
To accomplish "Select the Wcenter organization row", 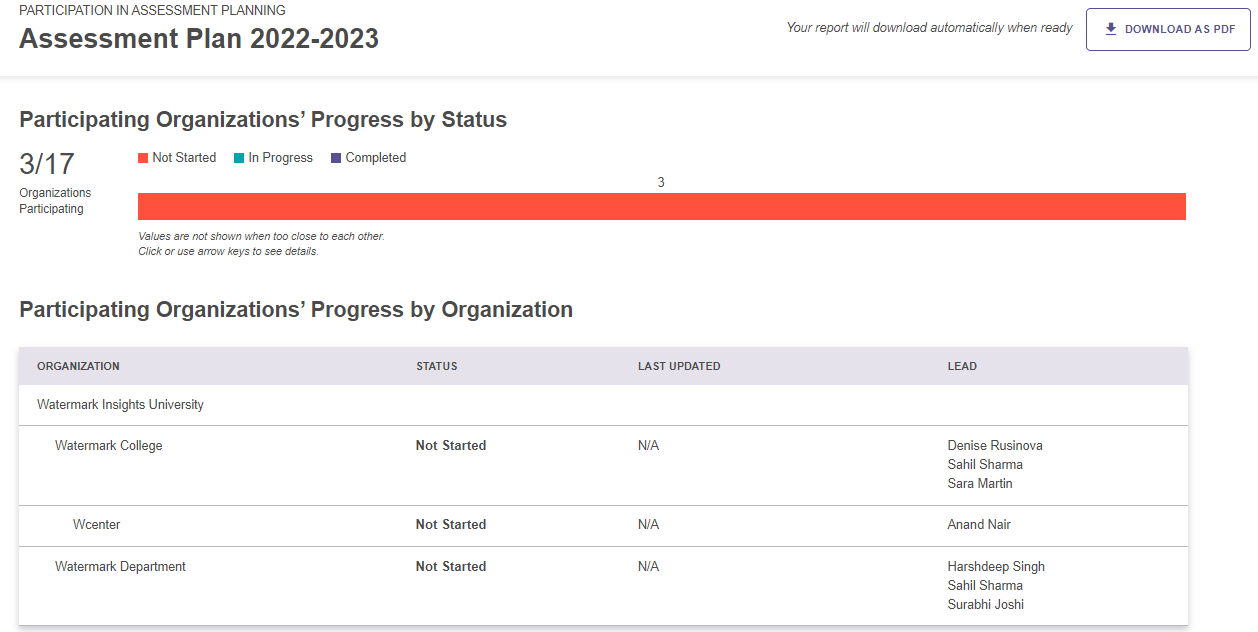I will pyautogui.click(x=603, y=525).
